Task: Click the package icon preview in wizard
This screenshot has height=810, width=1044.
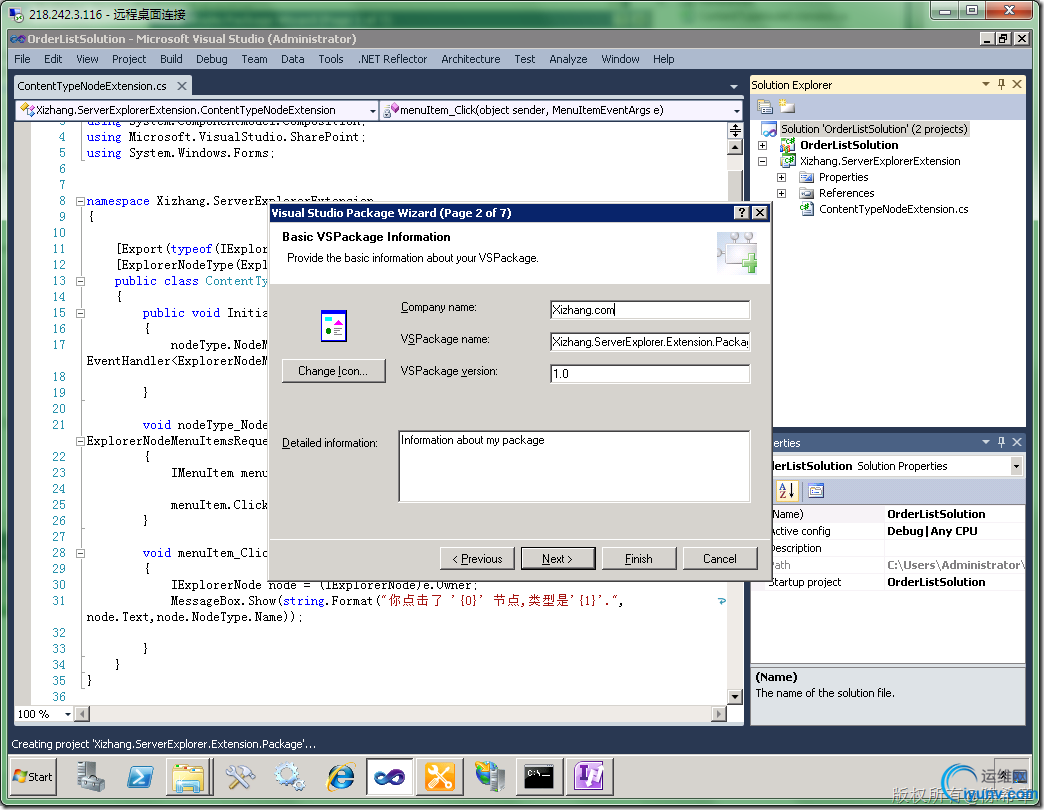Action: click(334, 326)
